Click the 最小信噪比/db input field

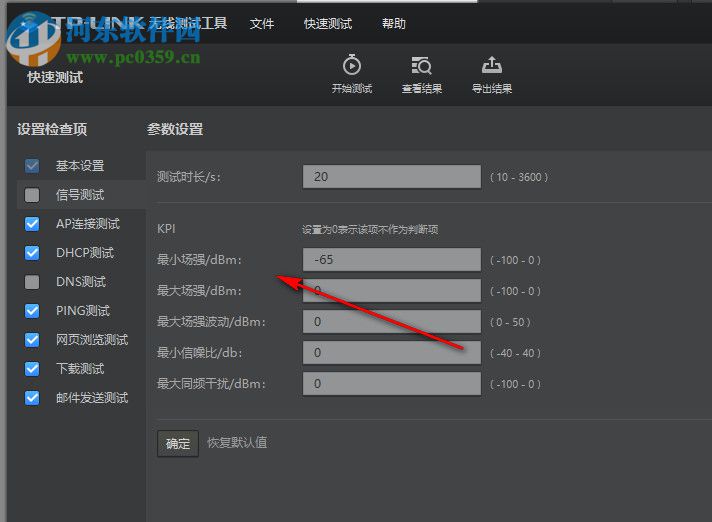click(x=391, y=353)
